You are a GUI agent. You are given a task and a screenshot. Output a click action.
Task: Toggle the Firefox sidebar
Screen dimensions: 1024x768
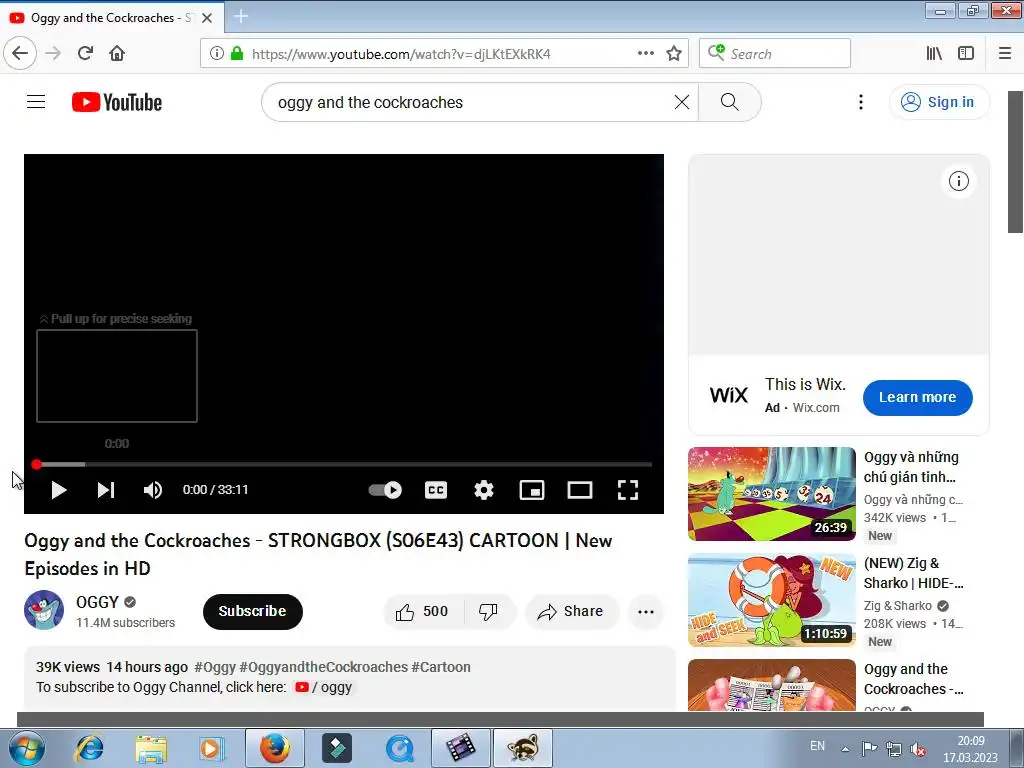(966, 53)
